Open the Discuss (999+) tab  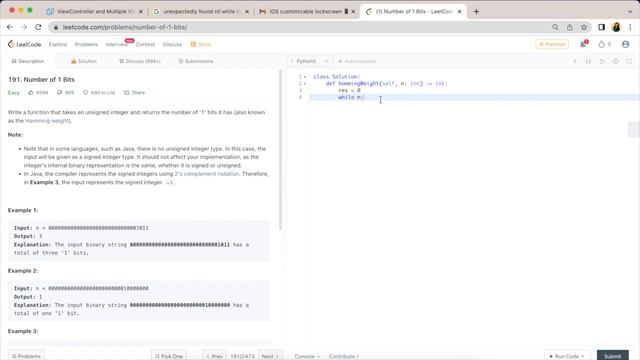pyautogui.click(x=140, y=61)
